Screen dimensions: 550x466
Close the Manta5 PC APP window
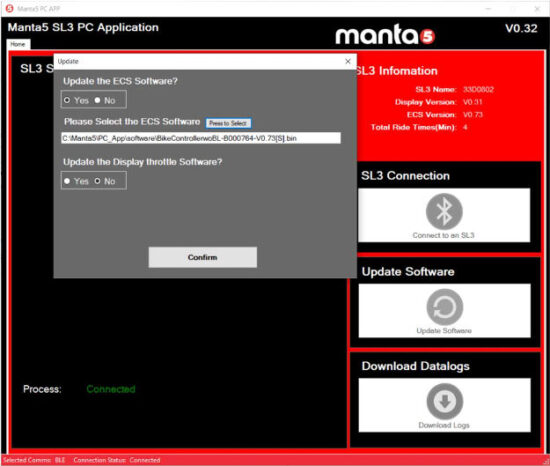pos(537,9)
